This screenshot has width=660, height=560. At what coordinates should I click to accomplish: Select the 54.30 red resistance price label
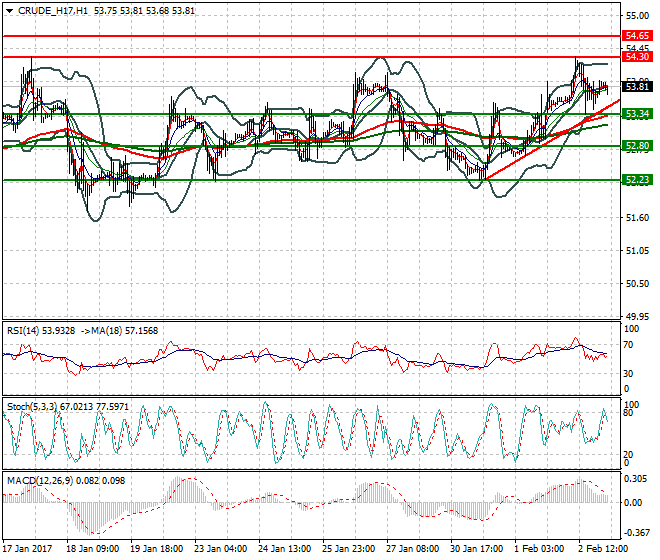pyautogui.click(x=637, y=56)
